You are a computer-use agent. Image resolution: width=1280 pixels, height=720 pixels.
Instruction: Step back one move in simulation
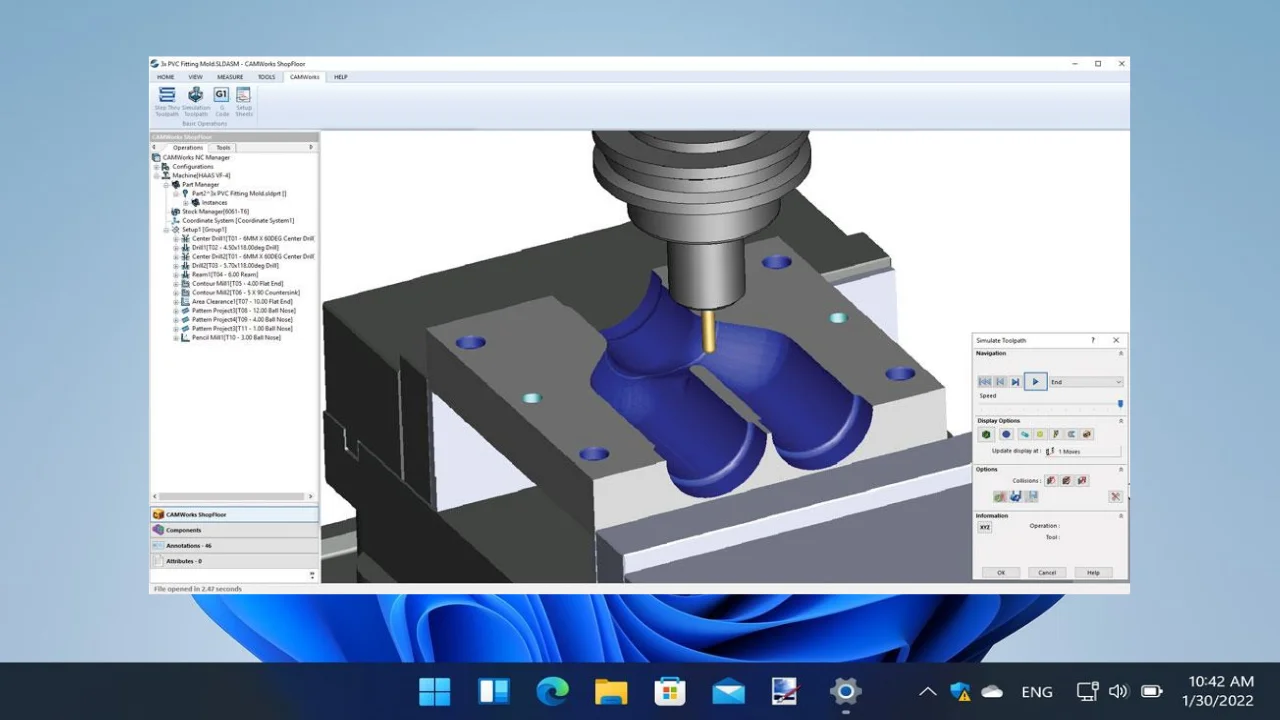click(1000, 382)
